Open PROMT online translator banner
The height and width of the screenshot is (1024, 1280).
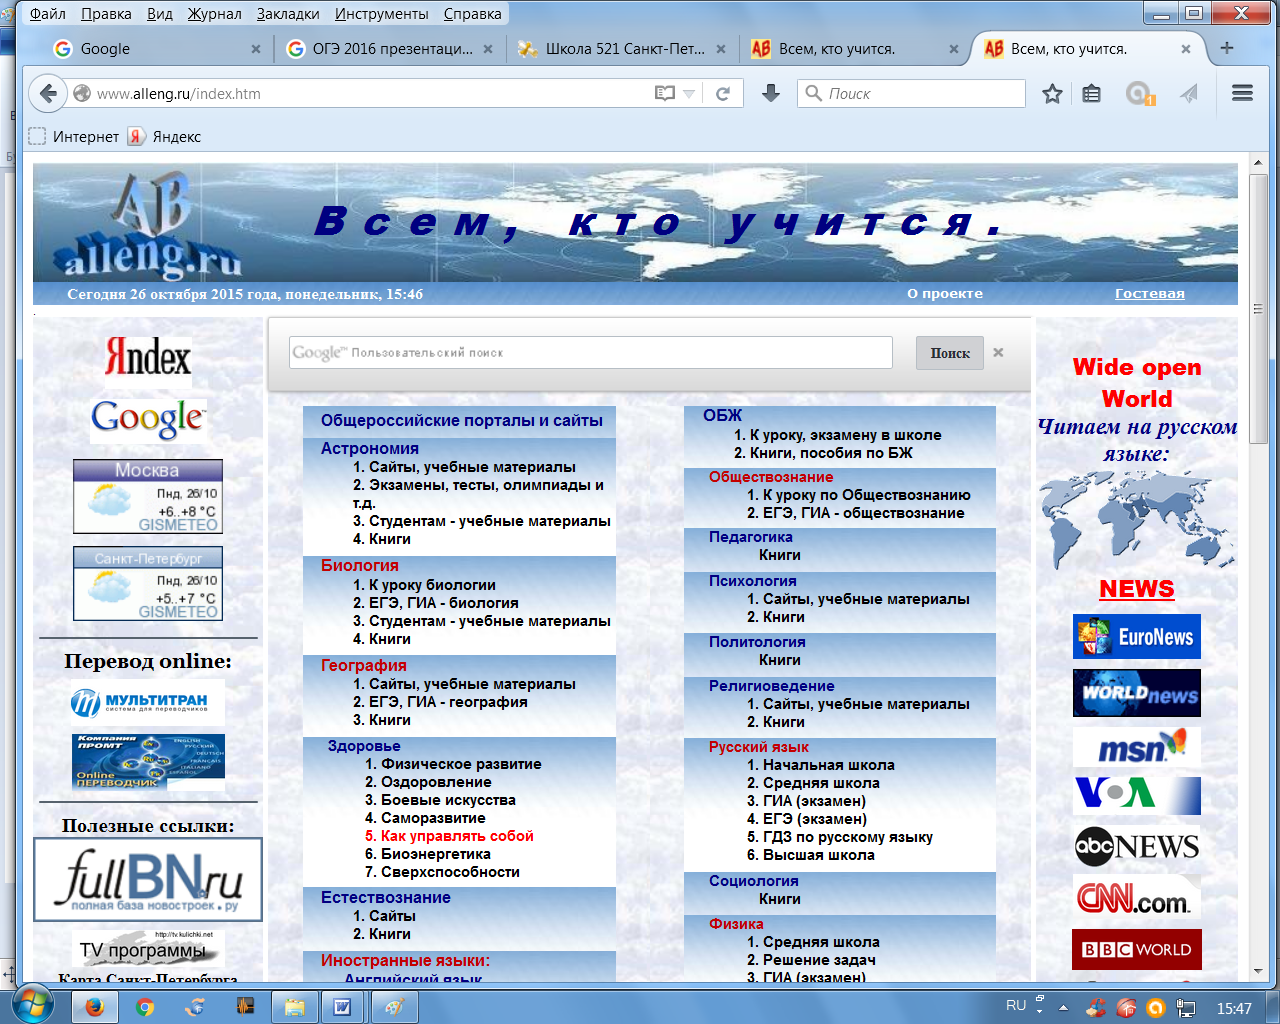pyautogui.click(x=148, y=762)
